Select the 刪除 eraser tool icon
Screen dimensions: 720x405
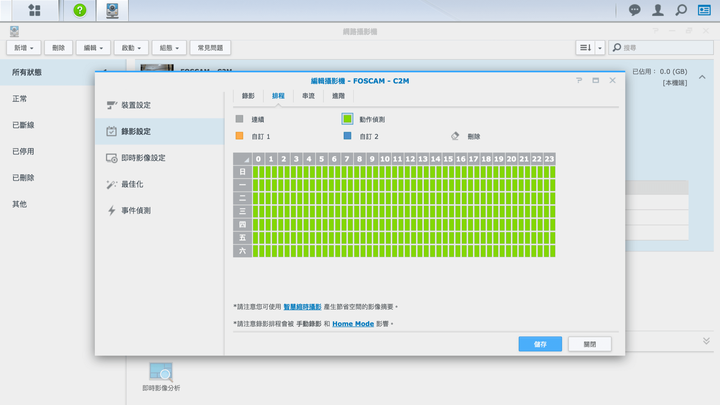pos(455,136)
